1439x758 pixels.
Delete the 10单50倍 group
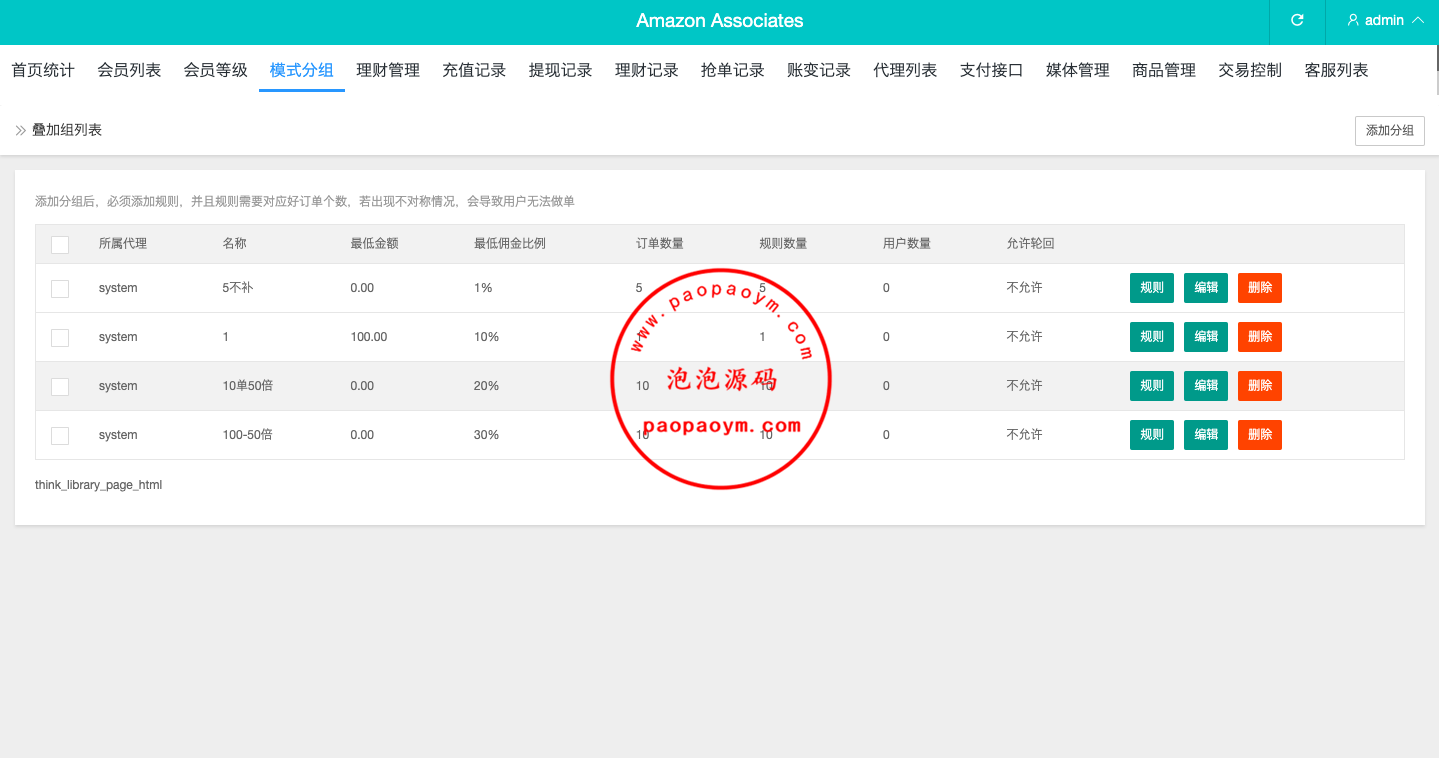[1259, 386]
